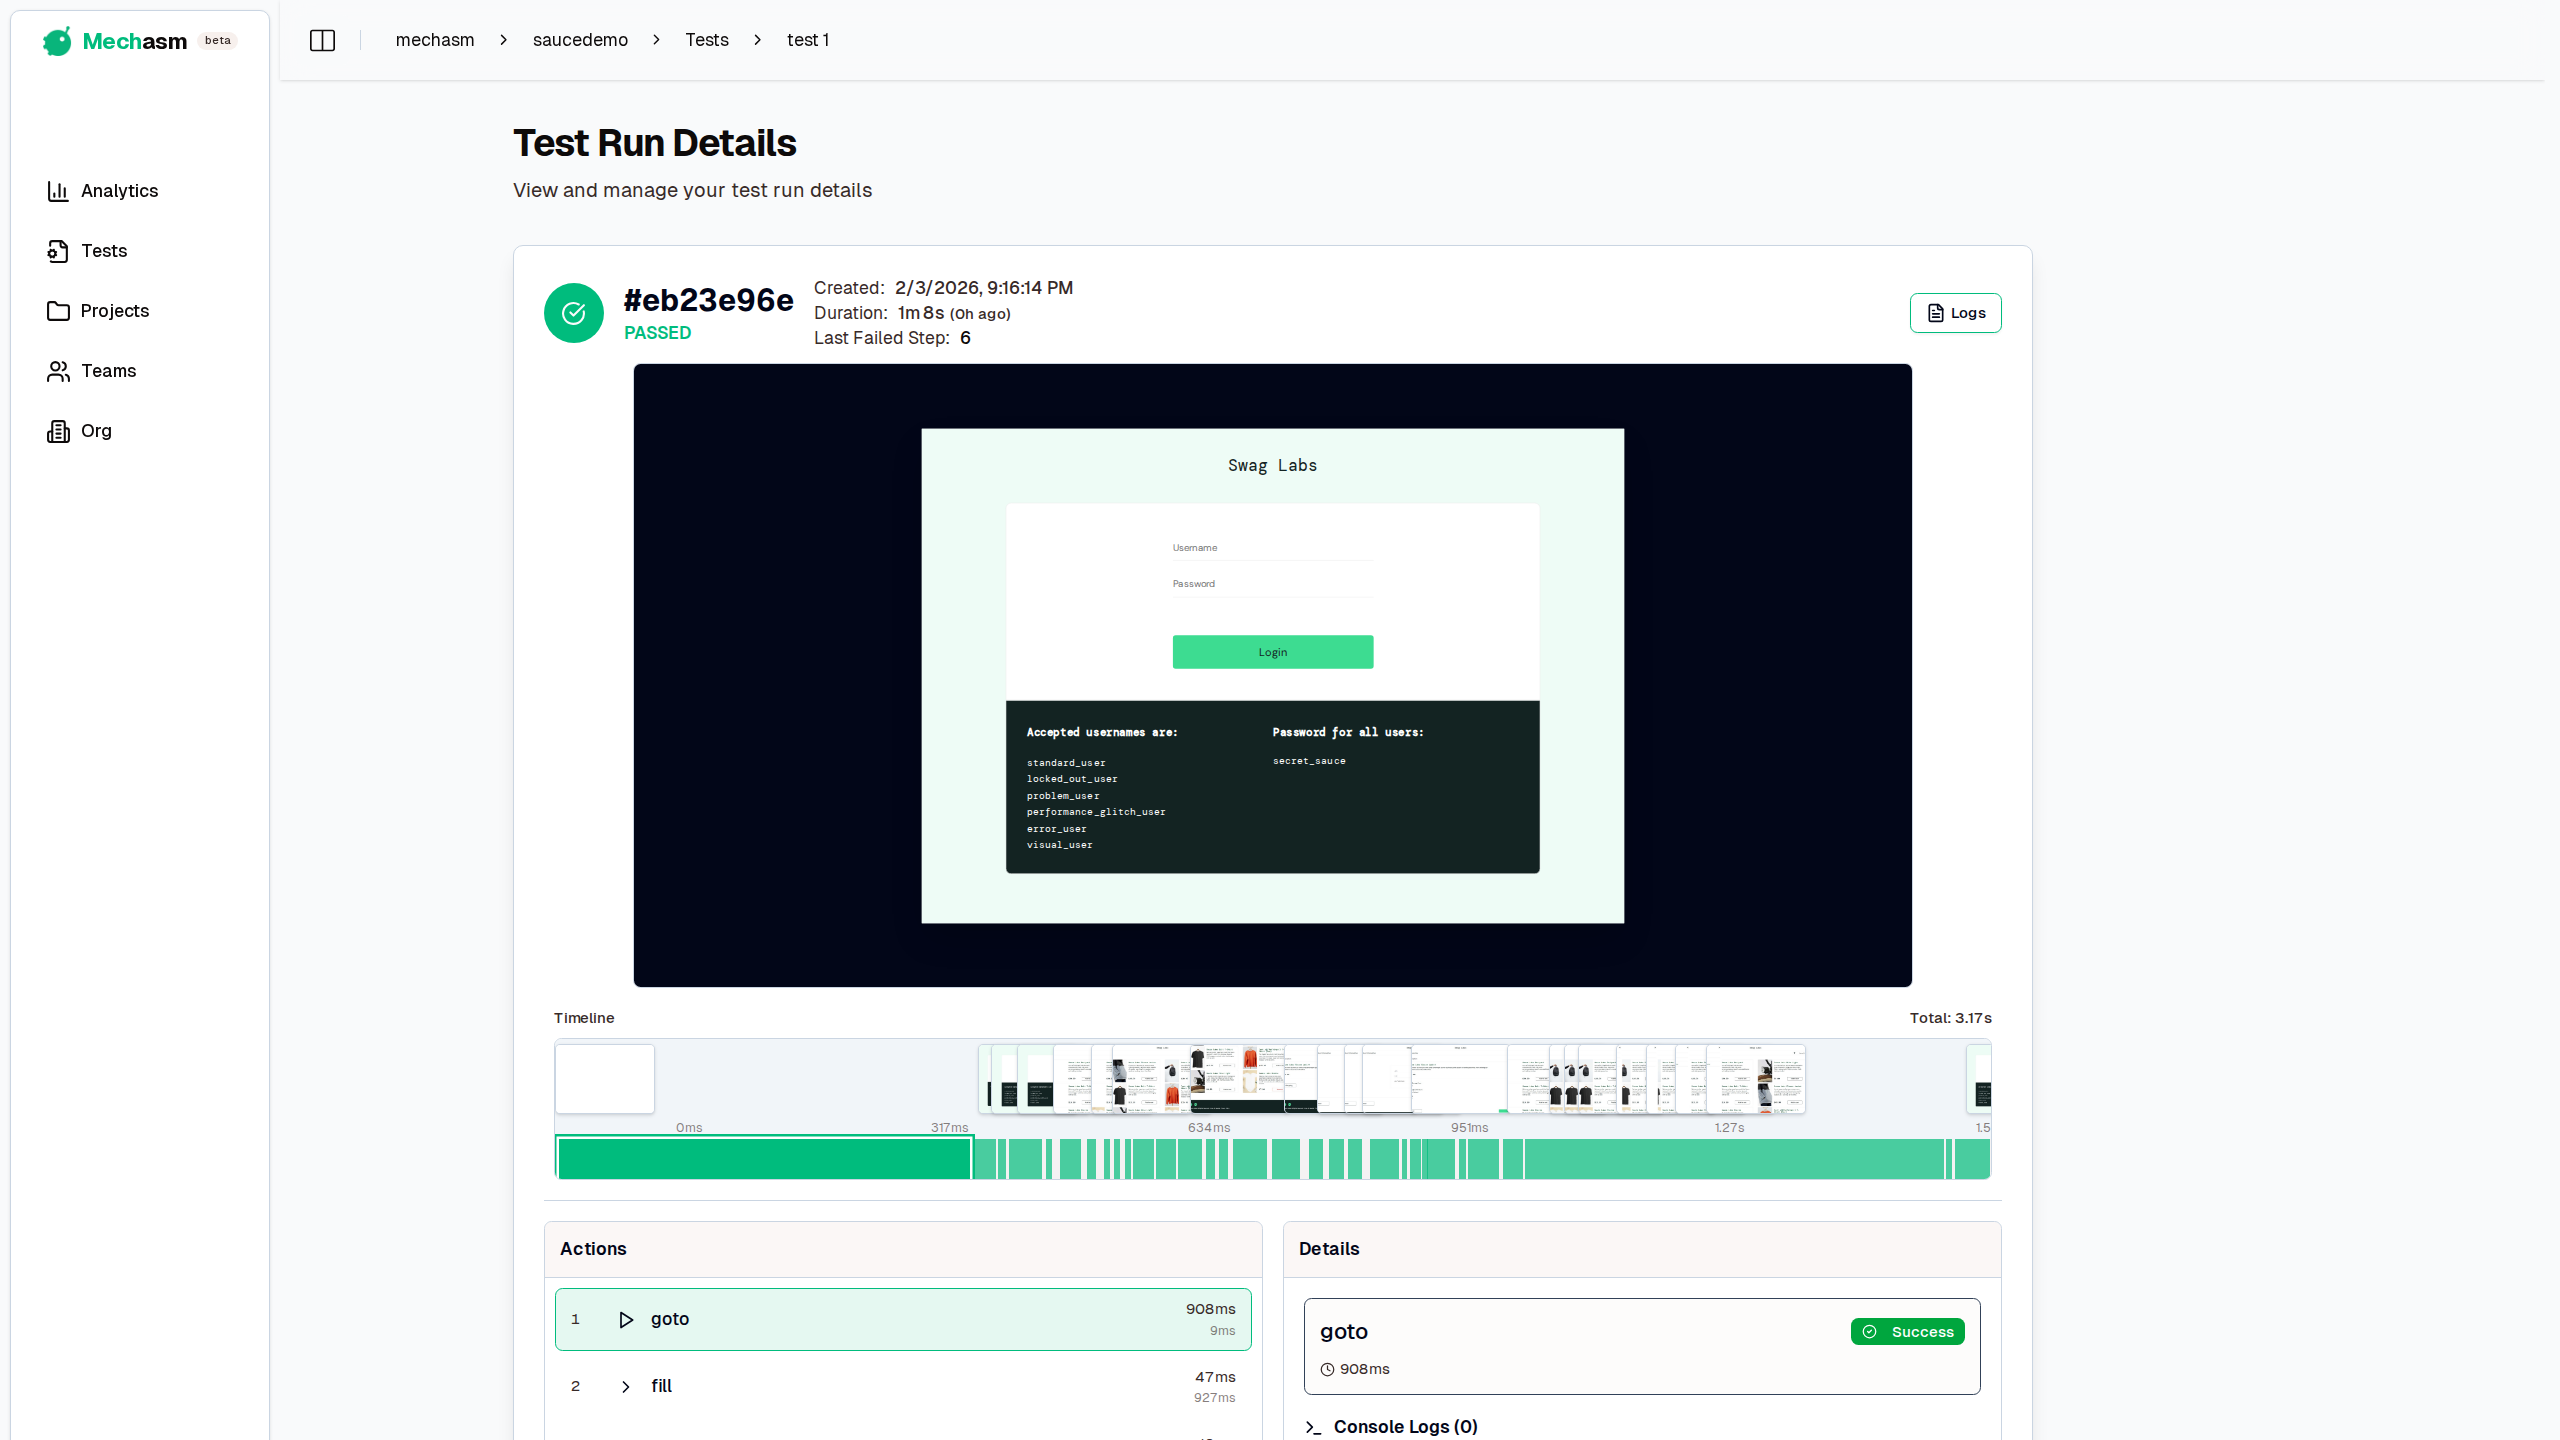Expand Console Logs (0) in Details
This screenshot has height=1440, width=2560.
tap(1405, 1427)
